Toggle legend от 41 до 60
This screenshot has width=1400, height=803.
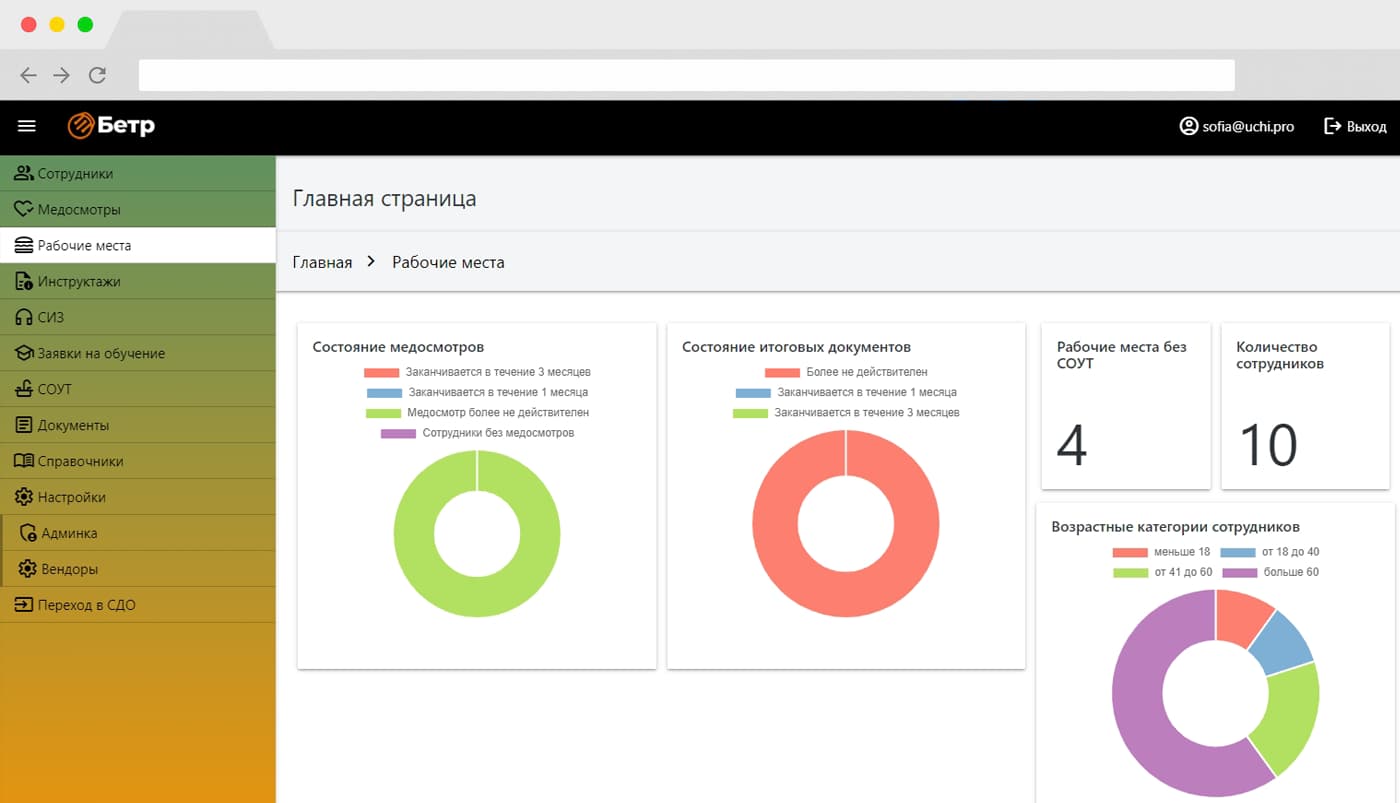(x=1163, y=572)
